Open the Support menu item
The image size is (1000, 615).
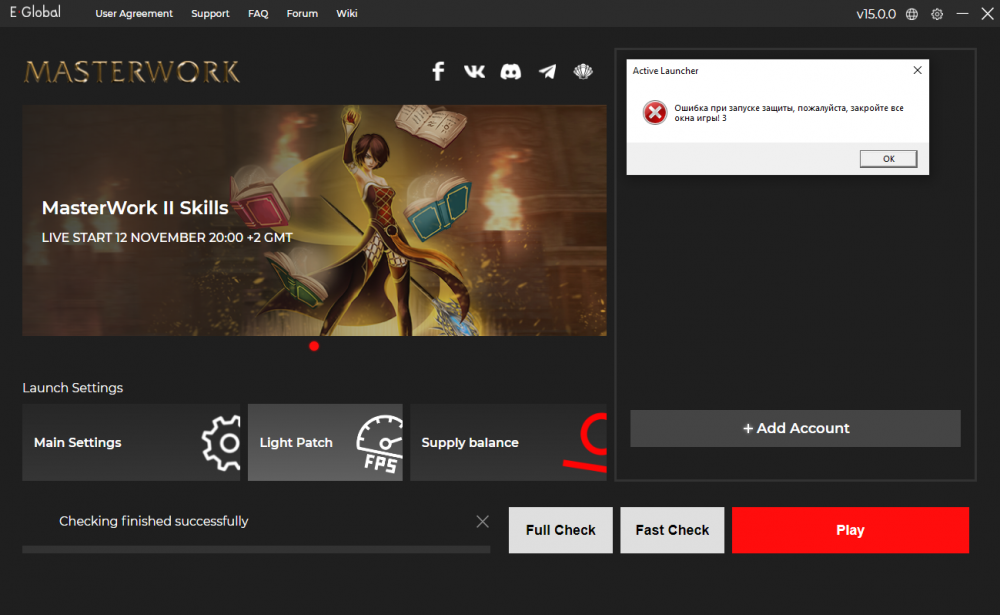click(210, 14)
